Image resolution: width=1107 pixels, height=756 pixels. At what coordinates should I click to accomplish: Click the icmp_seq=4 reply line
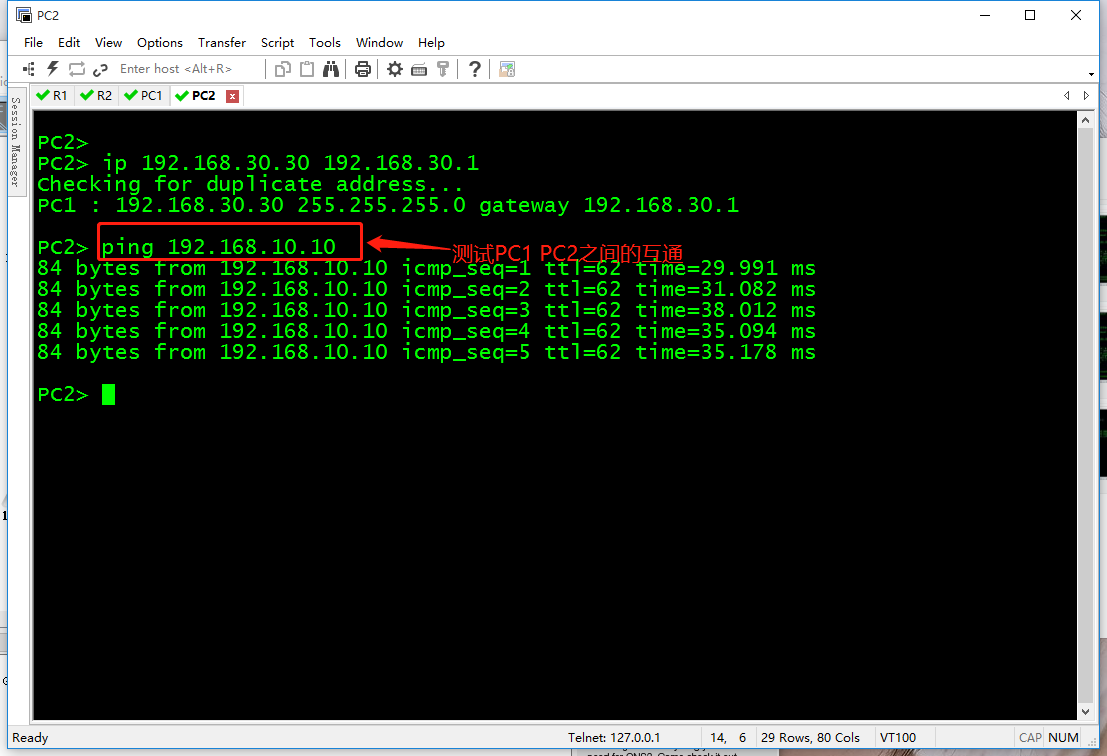tap(426, 331)
